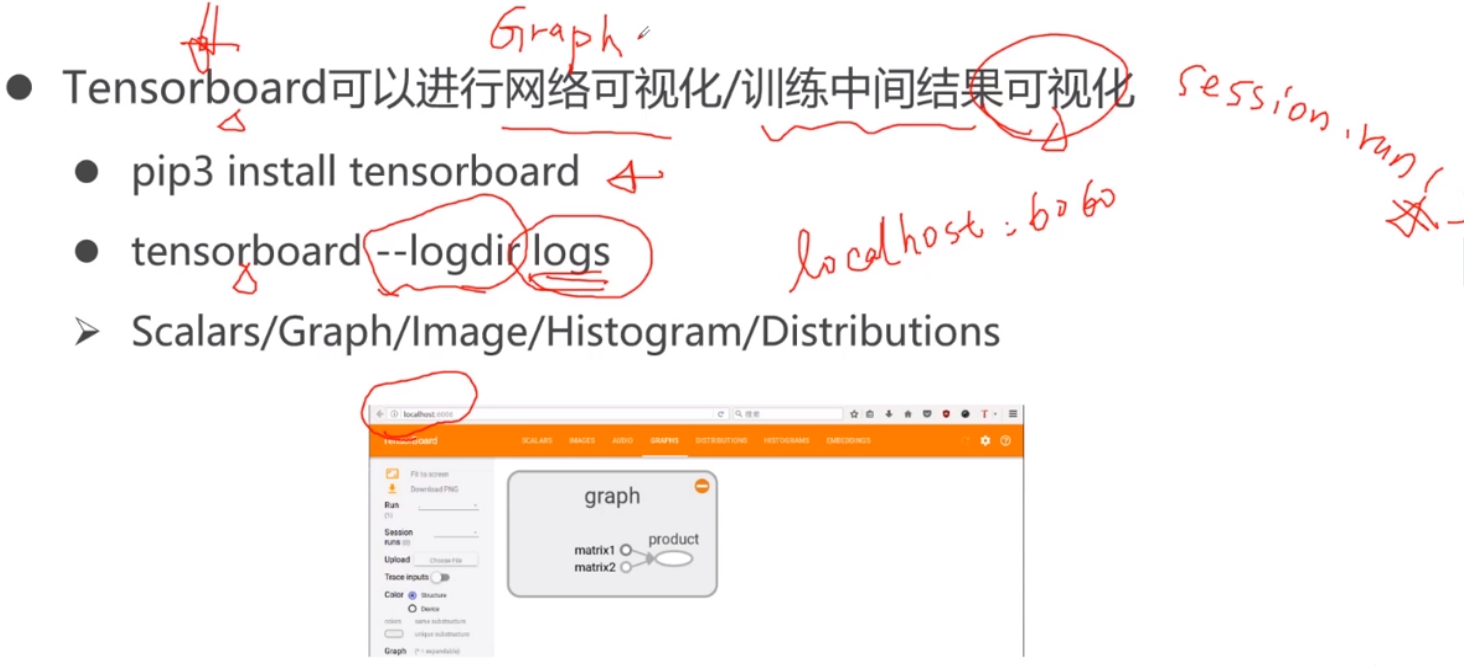The image size is (1464, 666).
Task: Open the Session runs dropdown
Action: click(456, 533)
